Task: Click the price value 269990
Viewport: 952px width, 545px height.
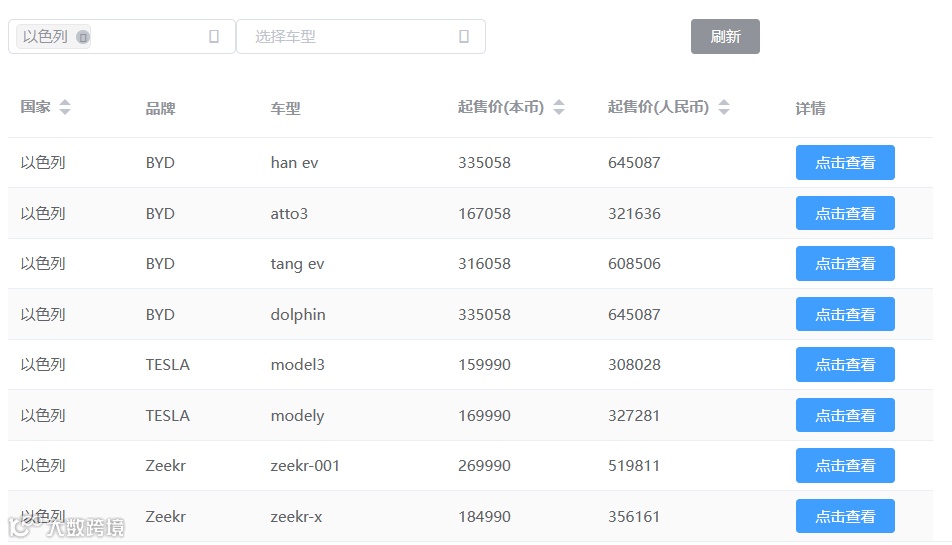Action: click(x=484, y=465)
